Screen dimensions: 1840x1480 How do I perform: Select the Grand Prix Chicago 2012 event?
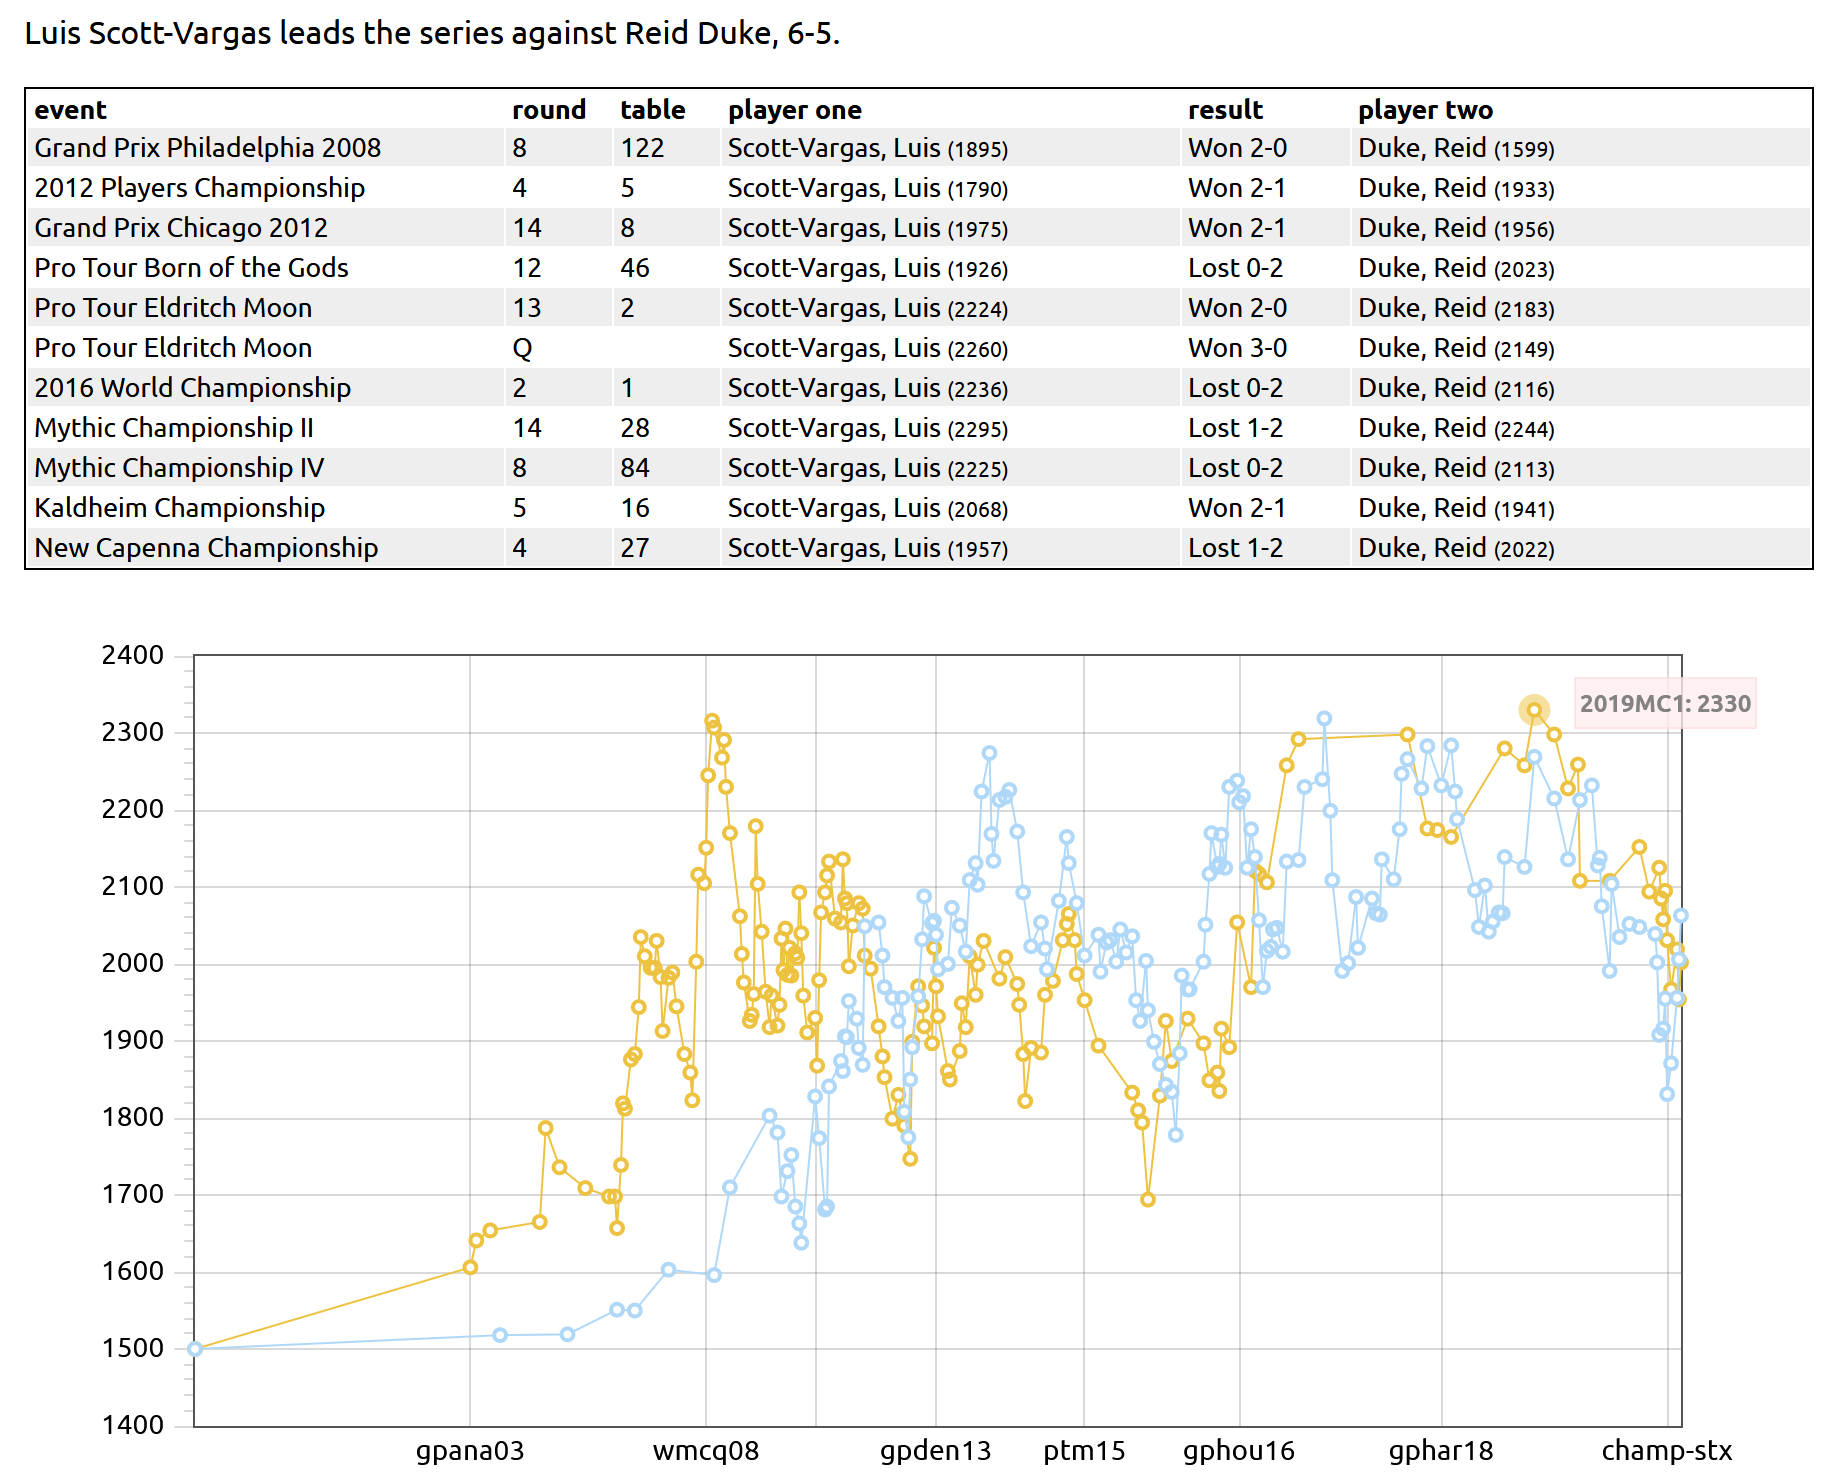pos(181,228)
